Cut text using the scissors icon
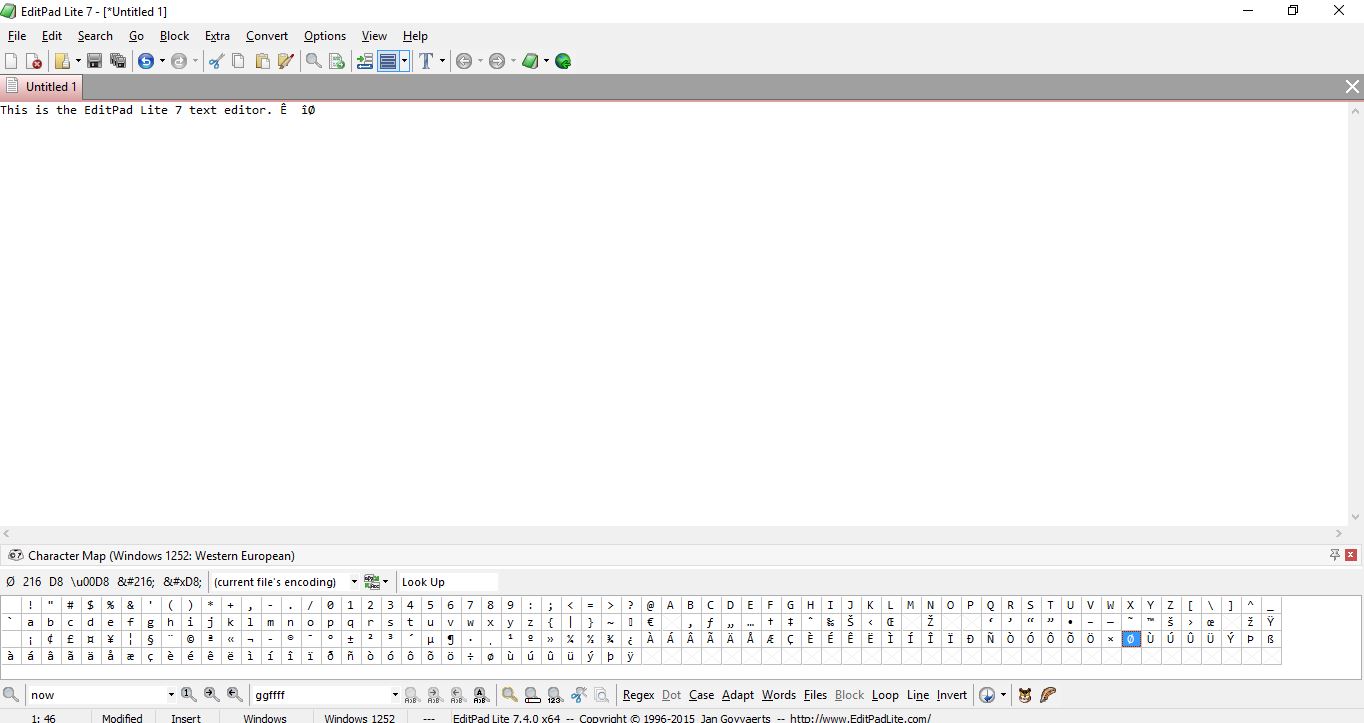 (x=216, y=61)
